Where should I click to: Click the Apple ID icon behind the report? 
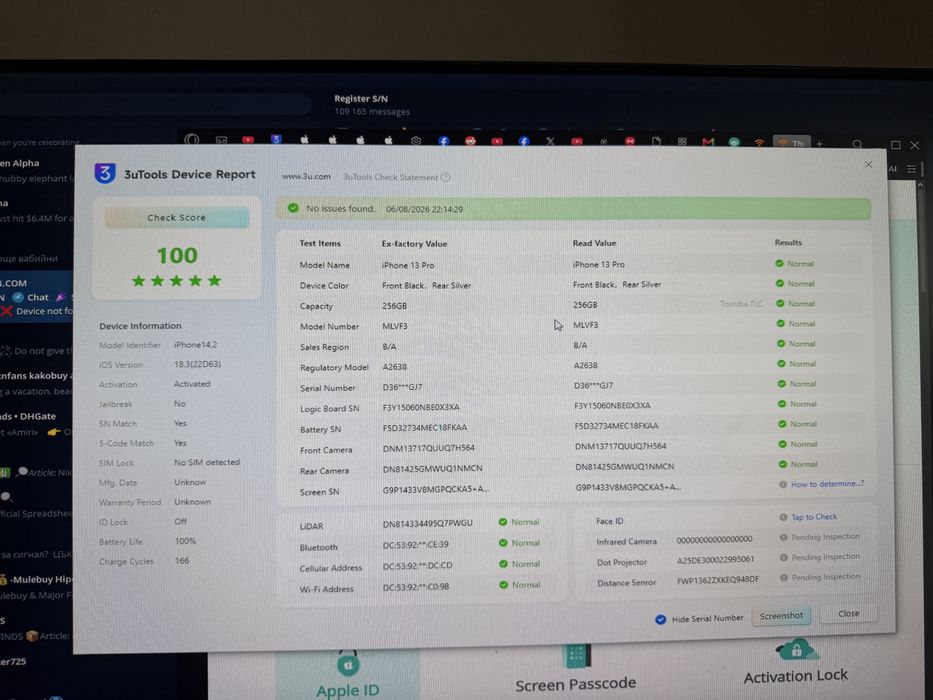coord(348,664)
